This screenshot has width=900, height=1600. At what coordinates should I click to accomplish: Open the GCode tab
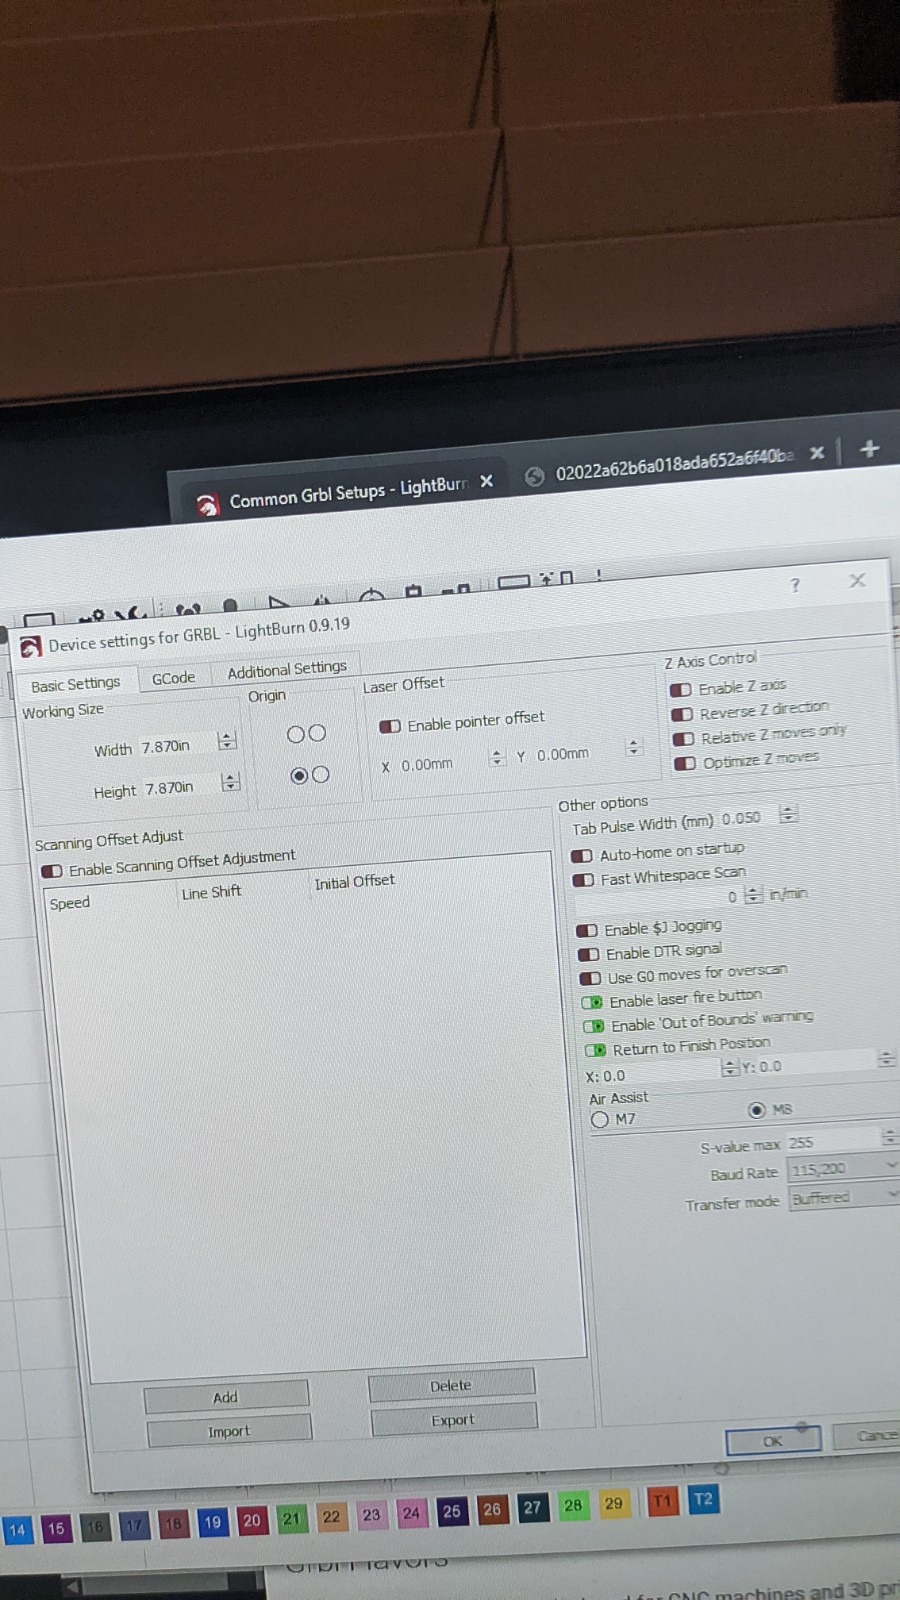pyautogui.click(x=173, y=677)
